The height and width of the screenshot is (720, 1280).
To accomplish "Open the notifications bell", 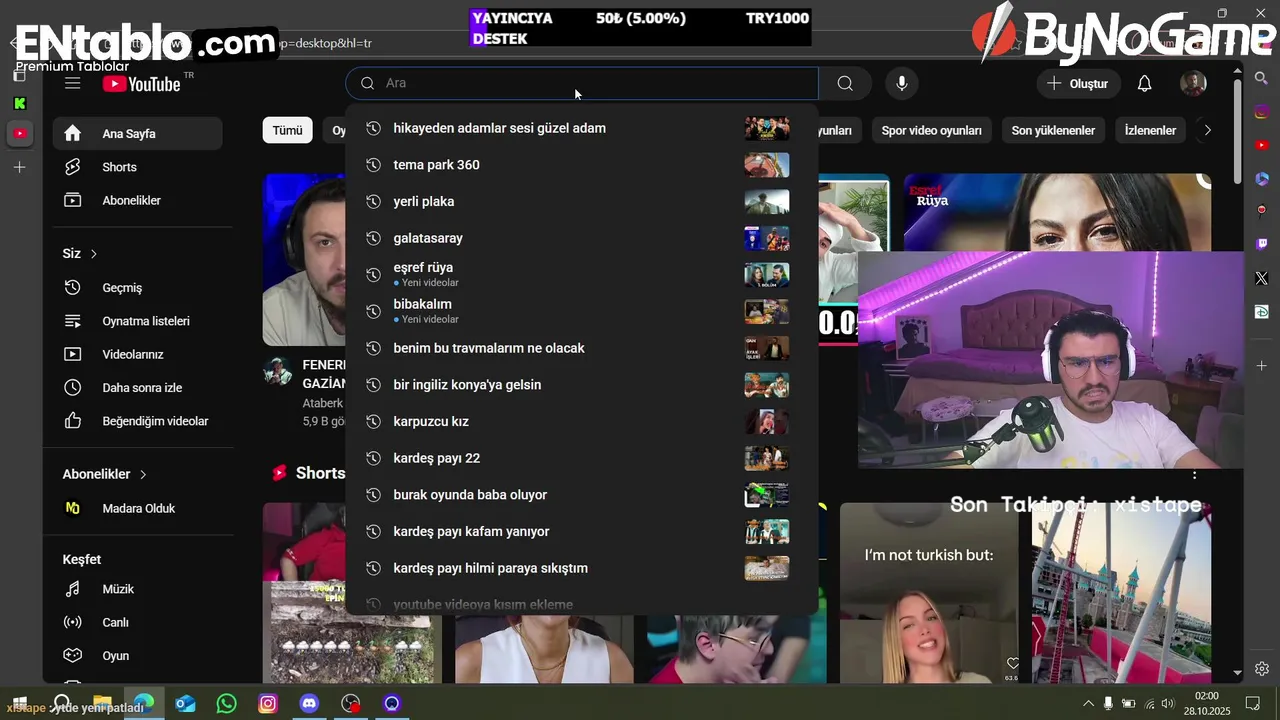I will tap(1145, 83).
